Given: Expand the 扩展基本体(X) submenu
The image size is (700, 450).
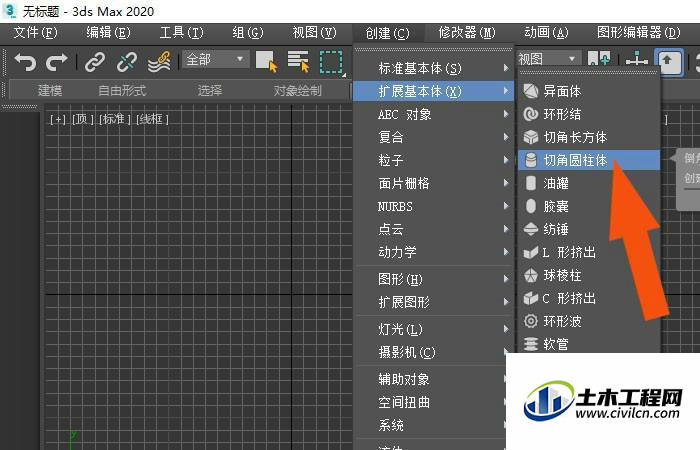Looking at the screenshot, I should click(433, 92).
